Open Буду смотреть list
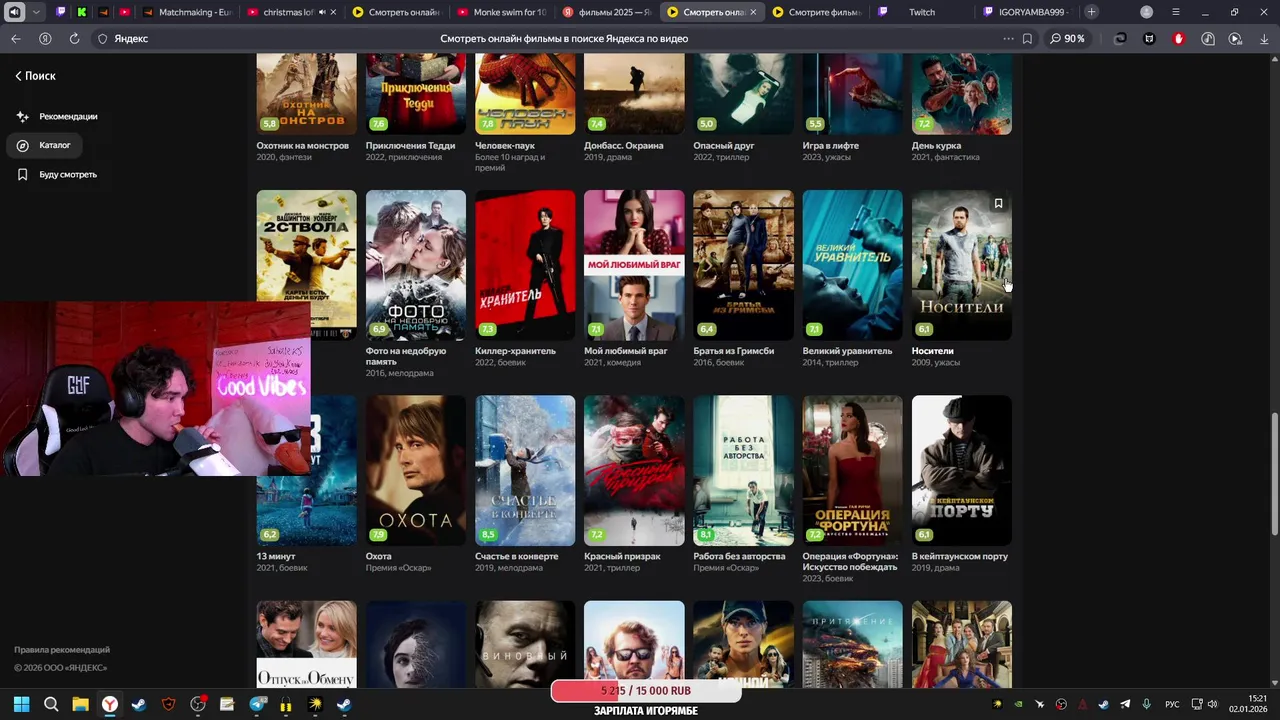This screenshot has width=1280, height=720. 57,174
